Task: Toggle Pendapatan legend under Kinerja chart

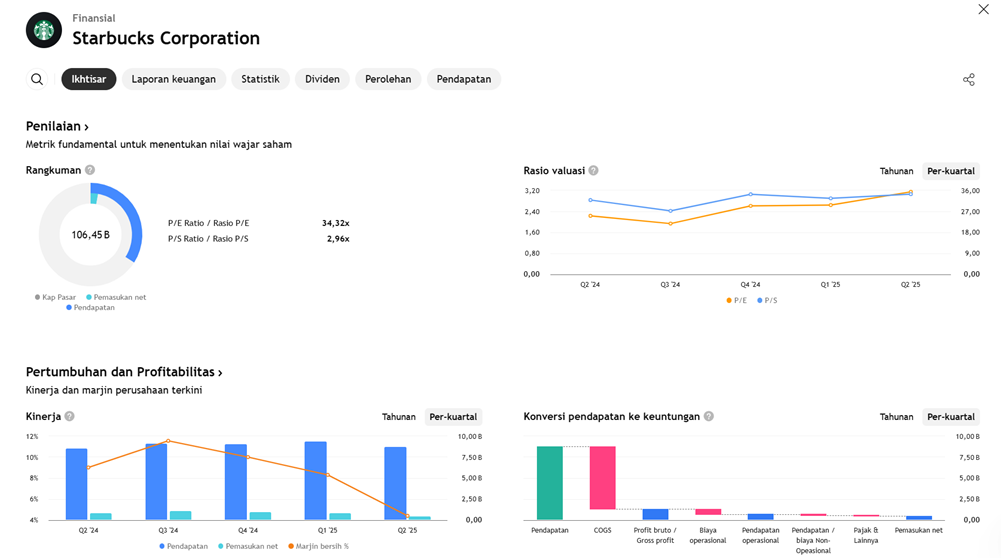Action: coord(183,546)
